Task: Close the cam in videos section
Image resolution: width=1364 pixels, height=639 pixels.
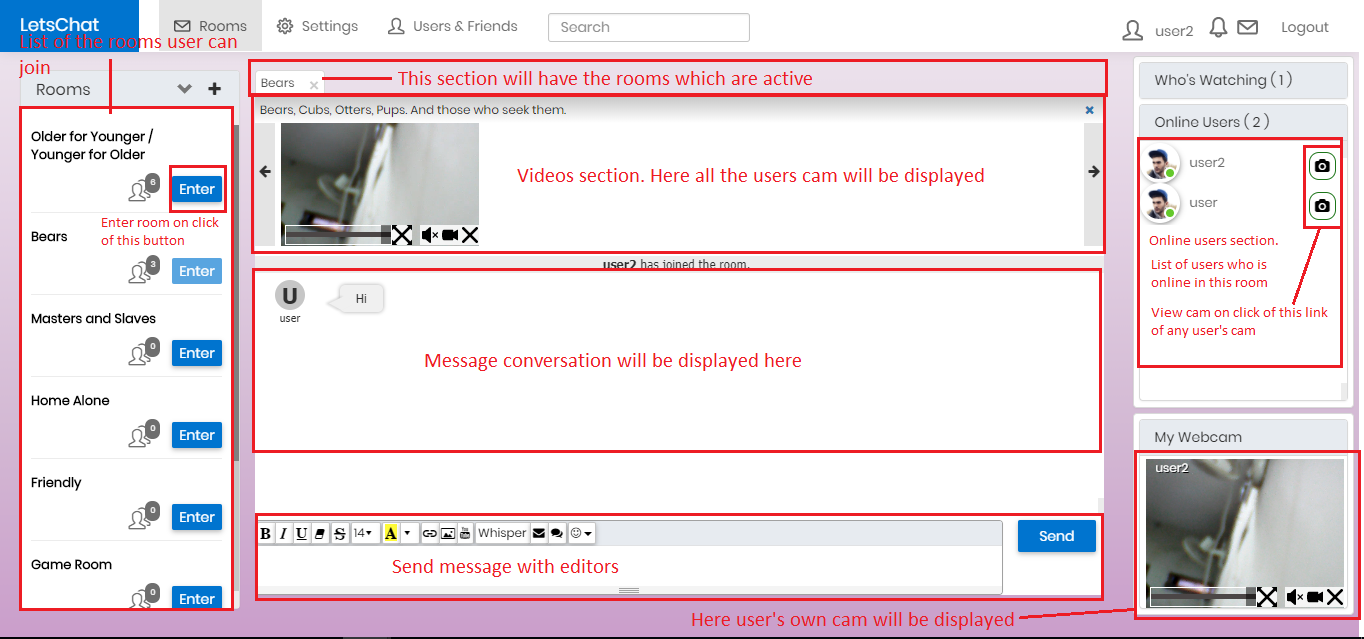Action: [470, 235]
